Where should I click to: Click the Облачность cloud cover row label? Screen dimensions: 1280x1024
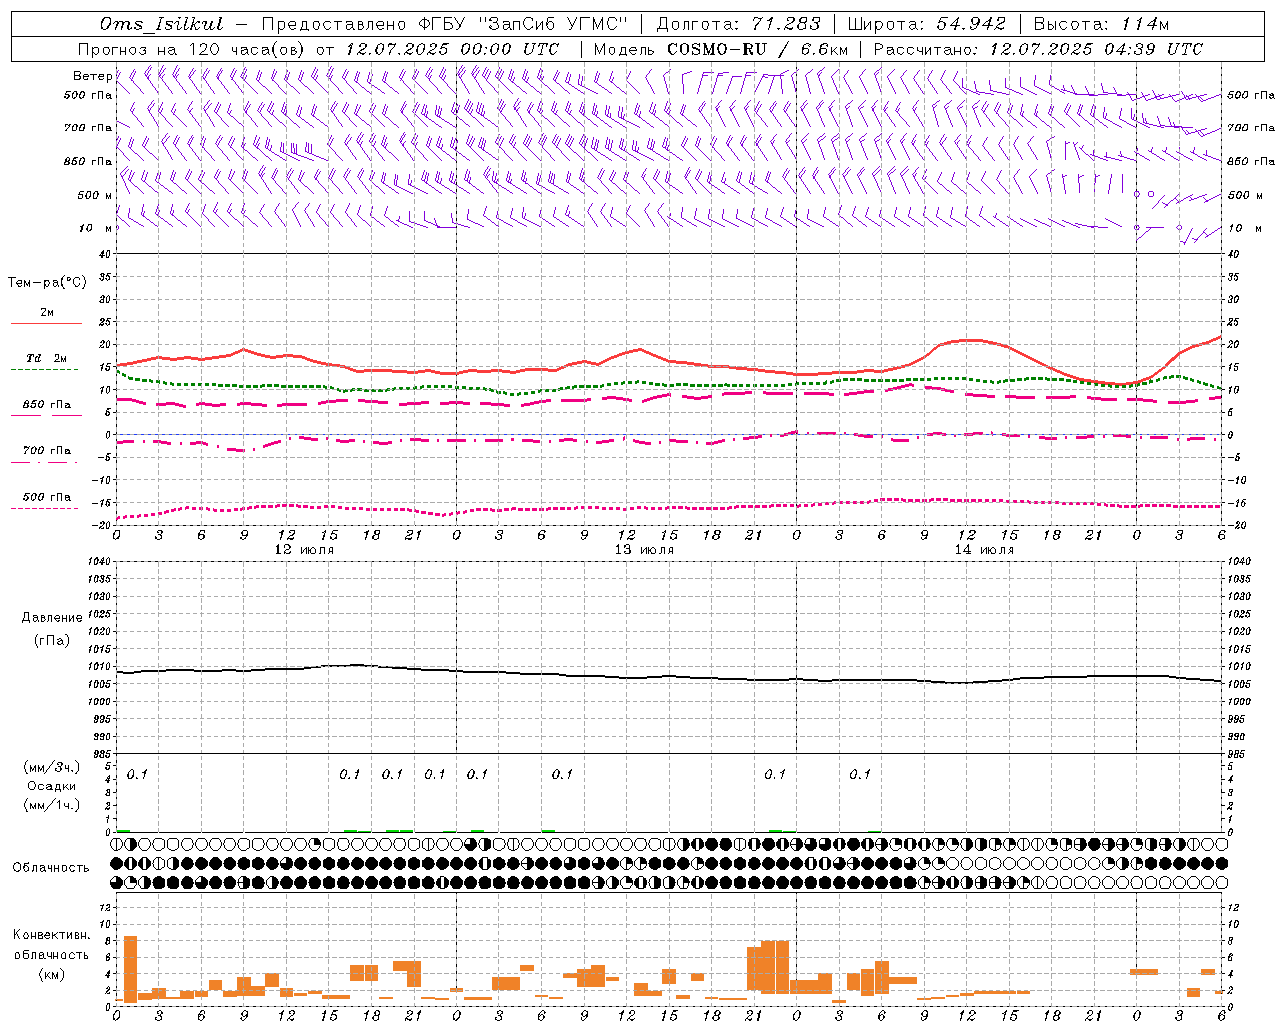click(51, 868)
